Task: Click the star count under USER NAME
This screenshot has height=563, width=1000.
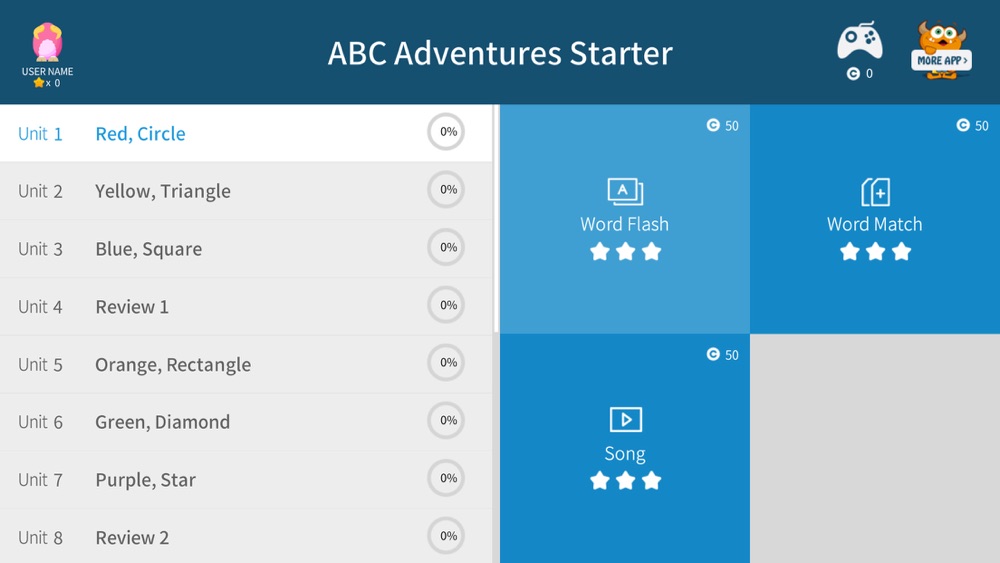Action: coord(47,83)
